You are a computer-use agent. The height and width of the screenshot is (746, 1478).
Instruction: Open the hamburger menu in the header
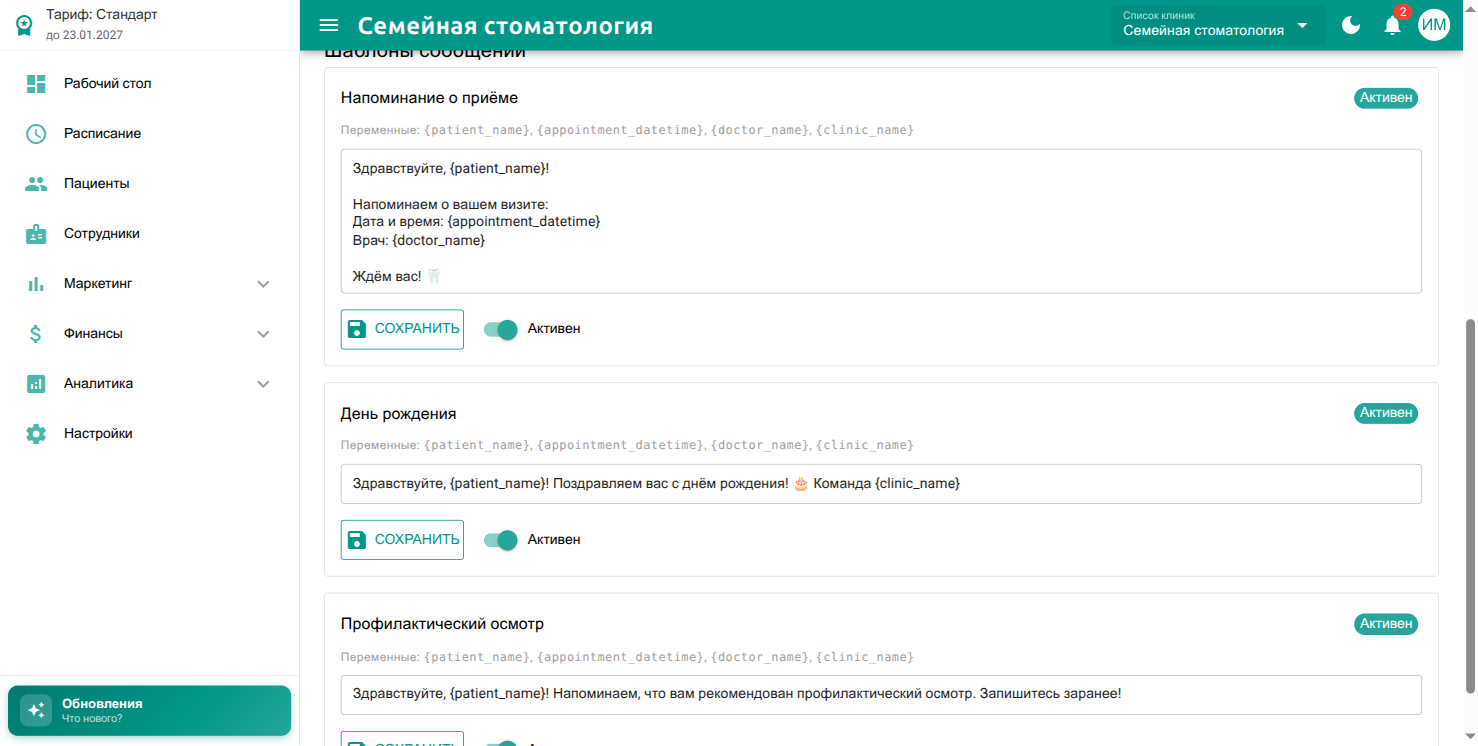(x=329, y=25)
